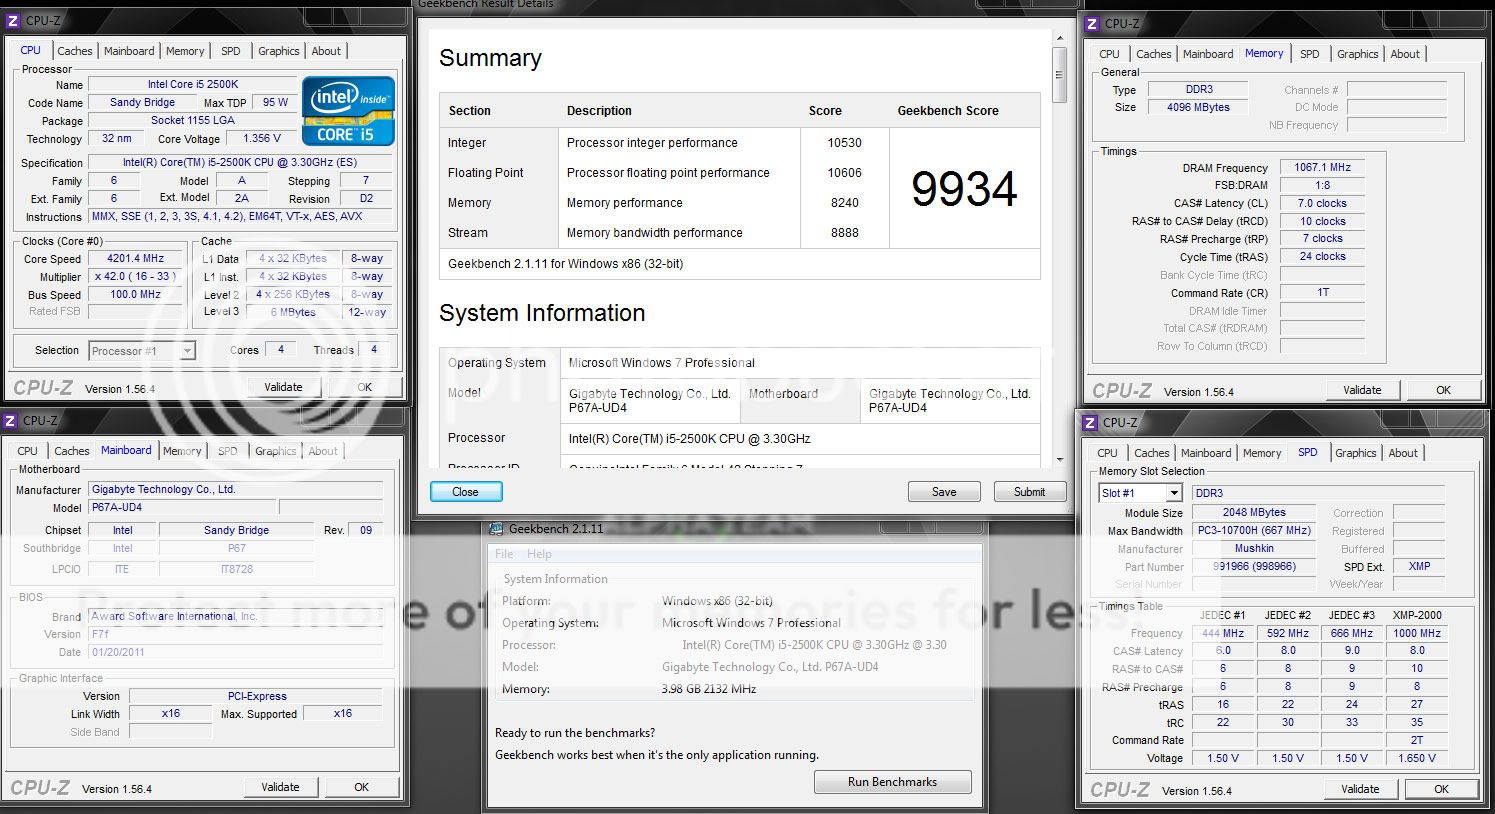
Task: Click the Multiplier value x 42.0
Action: tap(136, 276)
